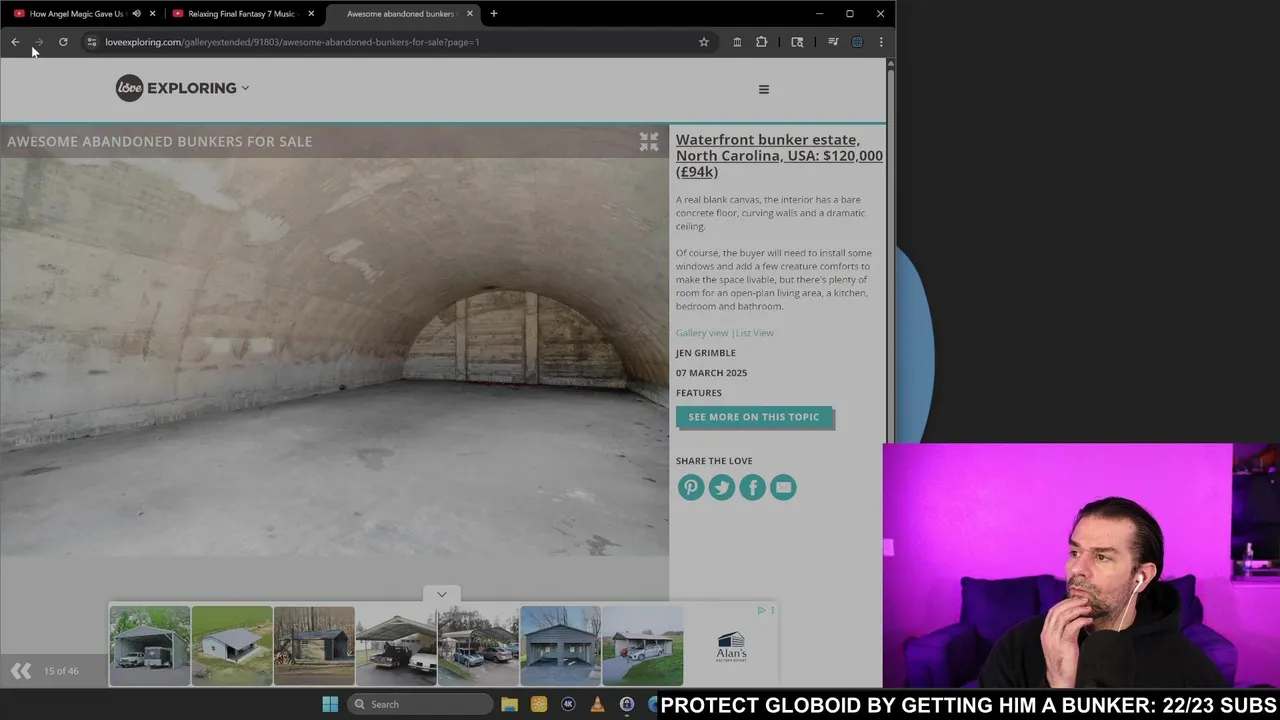This screenshot has width=1280, height=720.
Task: Open a new browser tab
Action: tap(494, 14)
